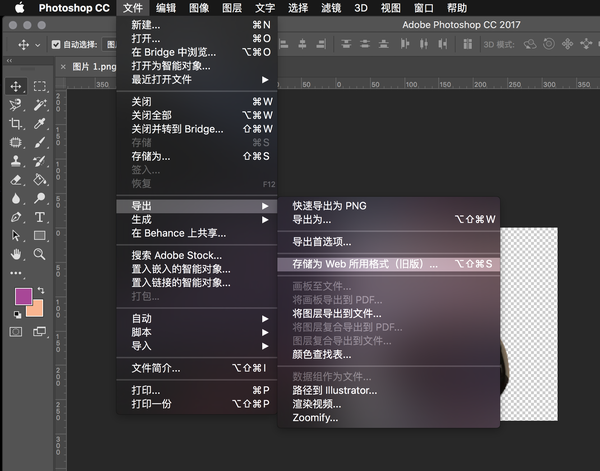Viewport: 600px width, 471px height.
Task: Select the Paint Bucket tool
Action: tap(39, 180)
